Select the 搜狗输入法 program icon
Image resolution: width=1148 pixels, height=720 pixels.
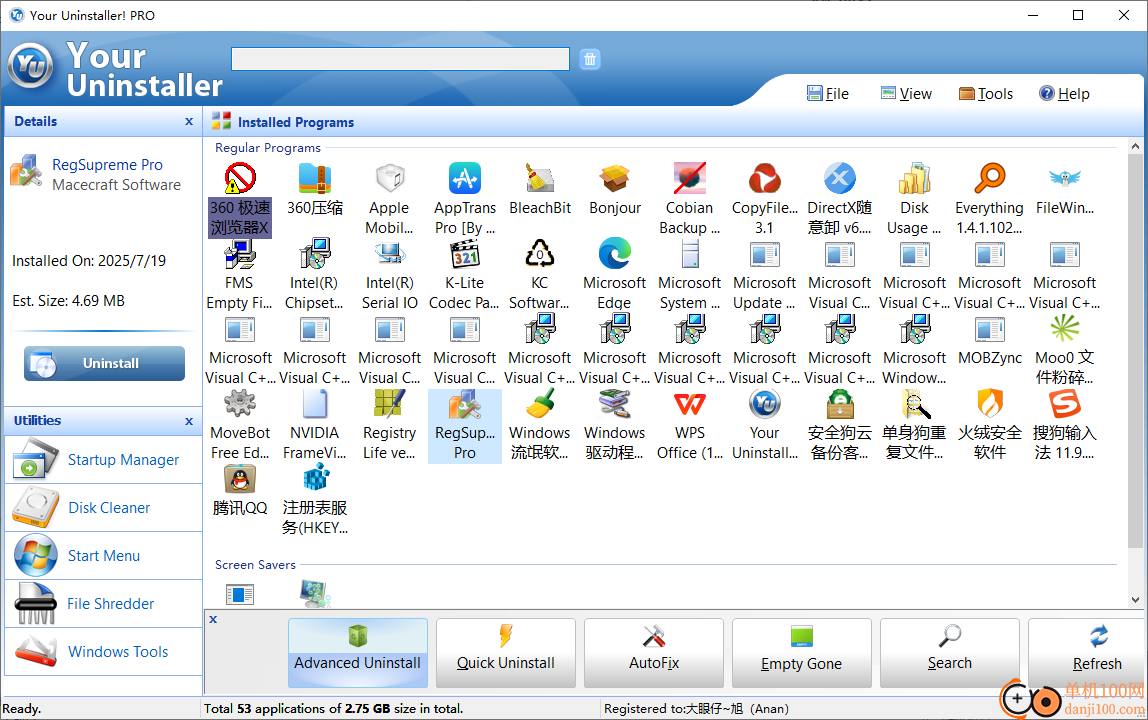point(1065,404)
